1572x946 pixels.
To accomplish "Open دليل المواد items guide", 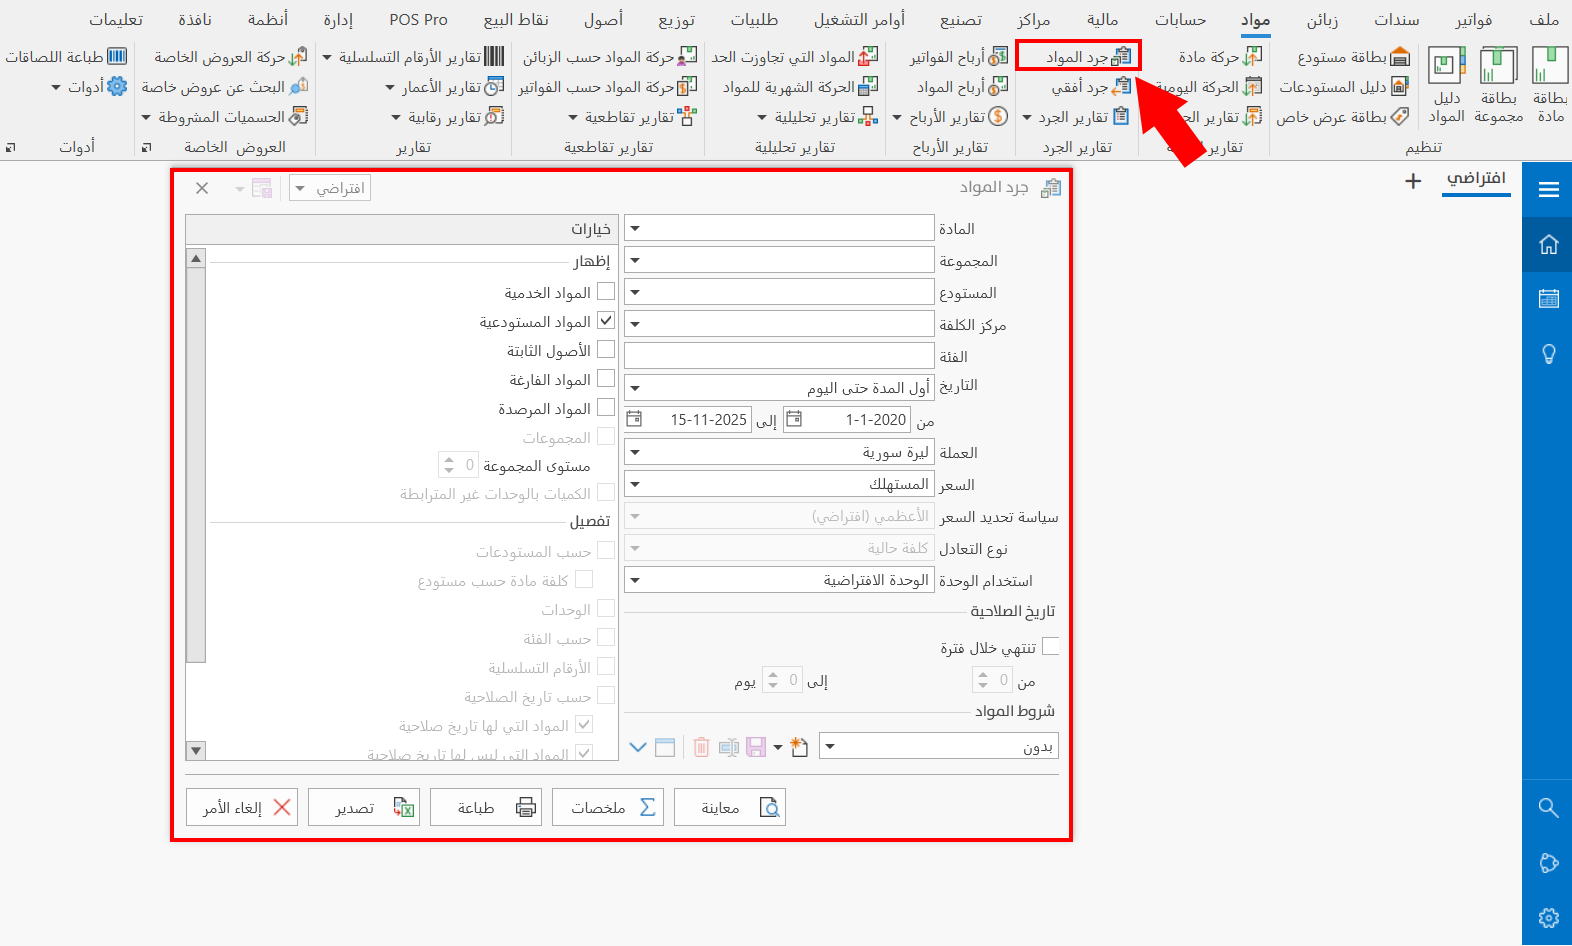I will coord(1446,85).
